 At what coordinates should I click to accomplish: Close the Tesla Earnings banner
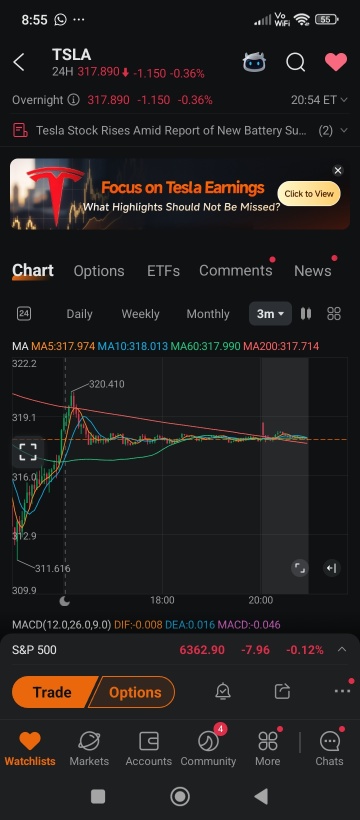(x=338, y=170)
